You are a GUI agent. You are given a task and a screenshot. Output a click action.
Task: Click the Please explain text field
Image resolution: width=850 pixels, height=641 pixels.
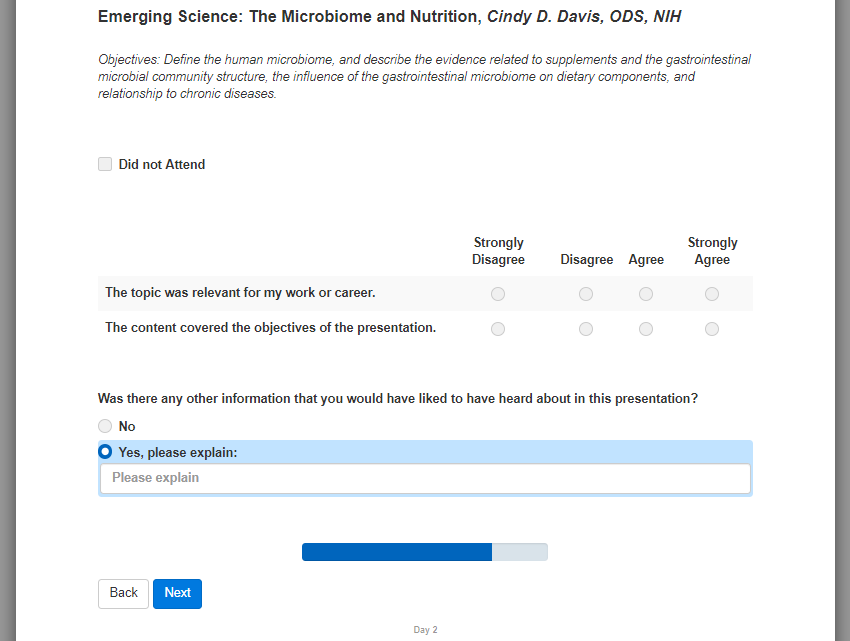click(425, 478)
